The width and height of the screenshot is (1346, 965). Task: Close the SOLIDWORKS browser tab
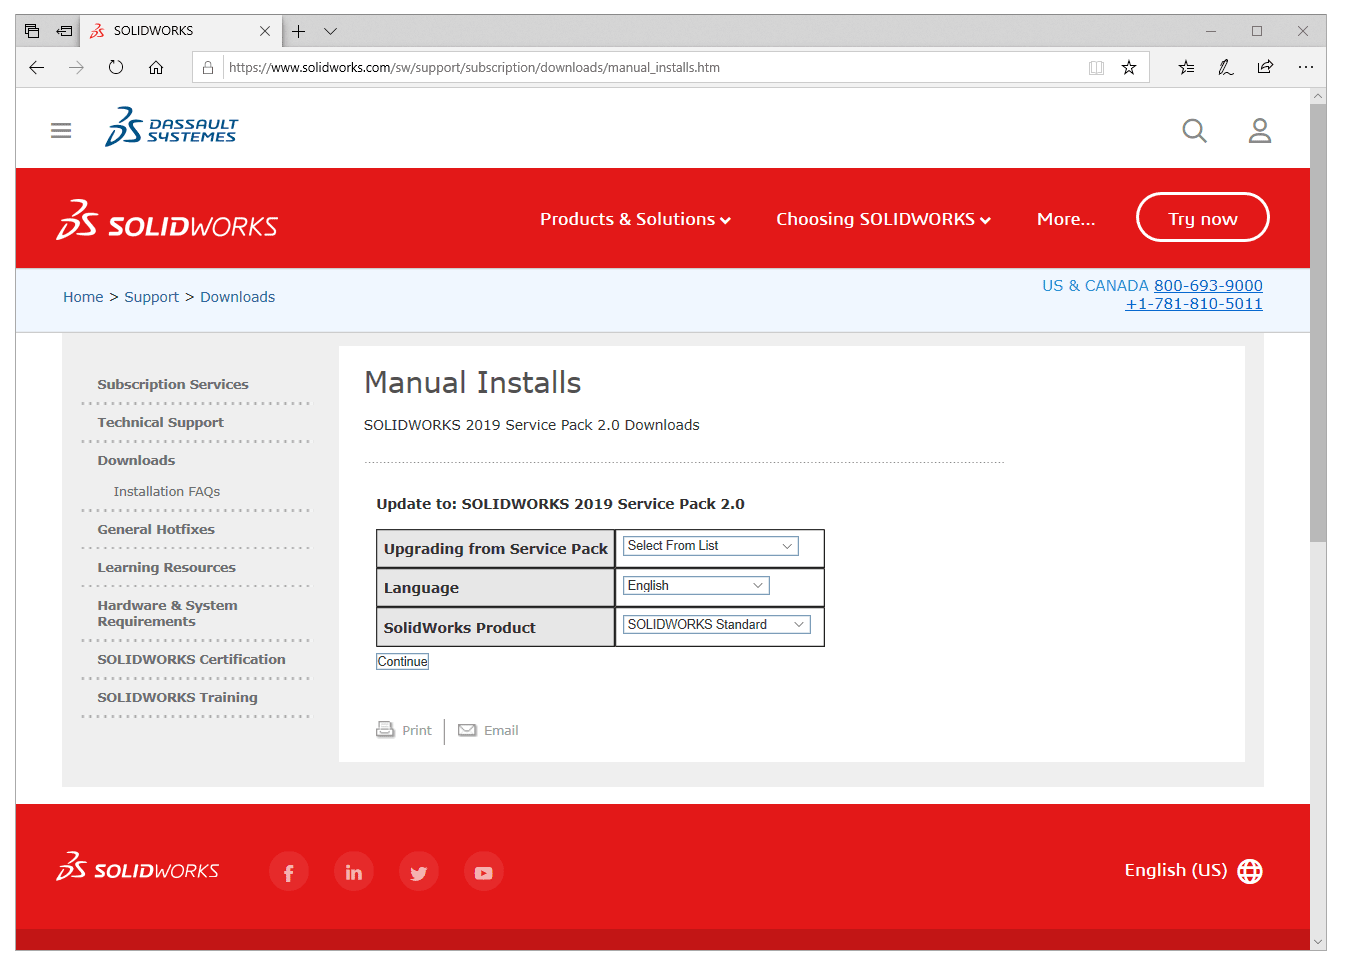(x=265, y=31)
